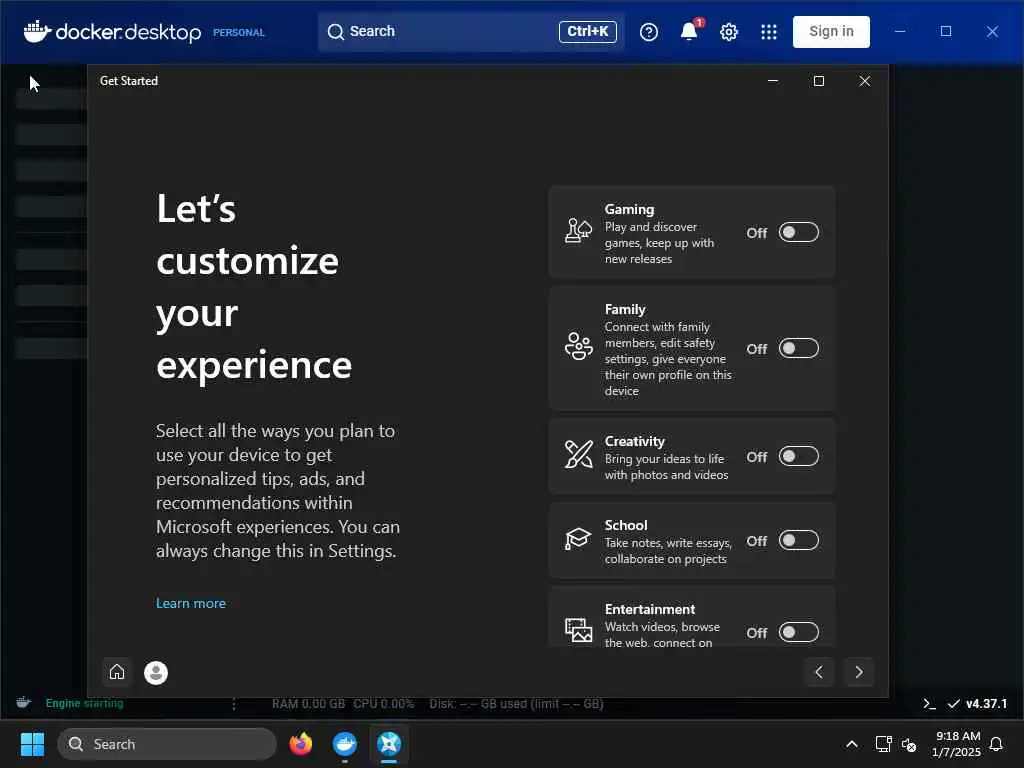Click the Creativity brush and pencil icon

pyautogui.click(x=578, y=455)
